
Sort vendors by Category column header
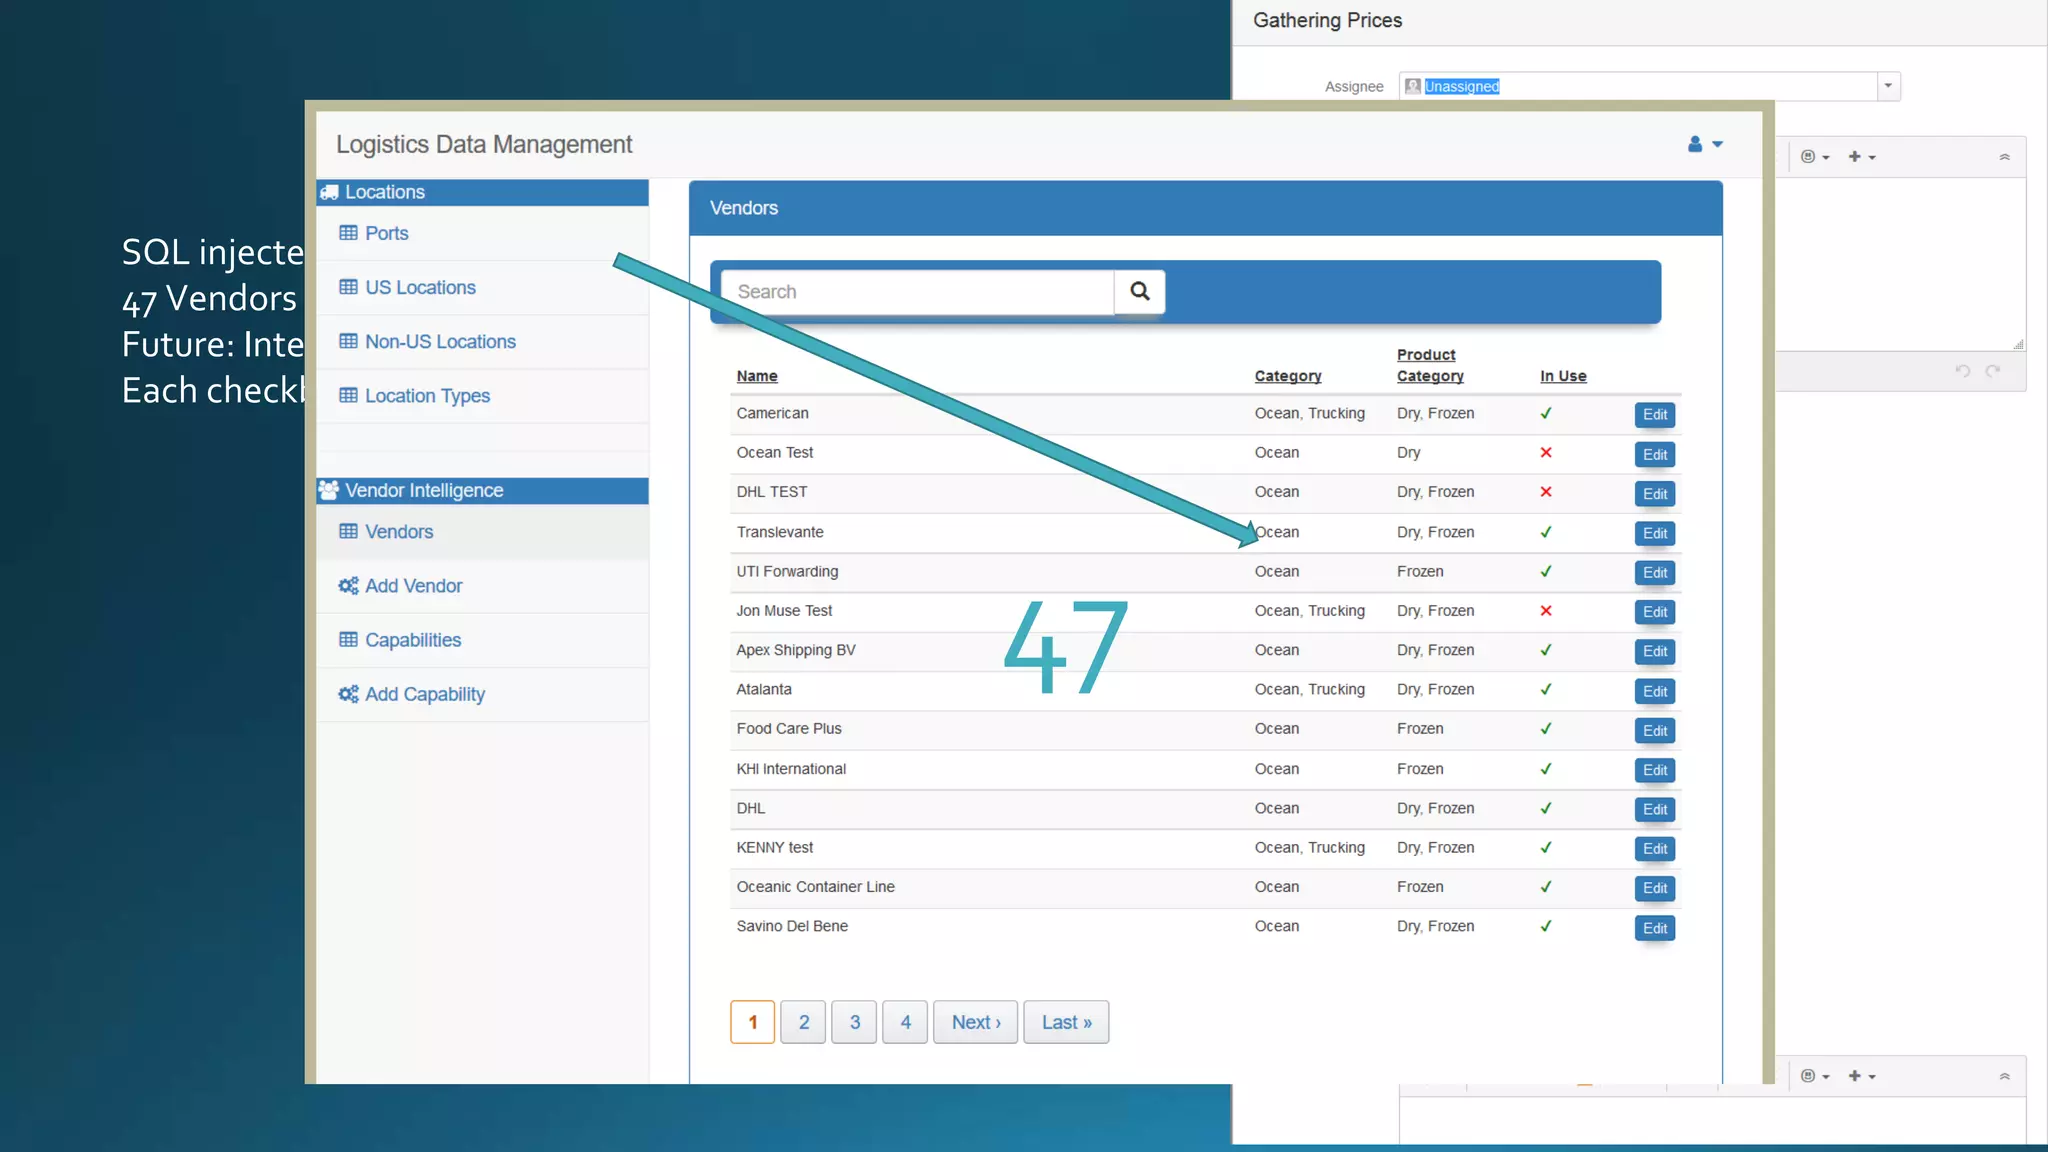[1288, 376]
